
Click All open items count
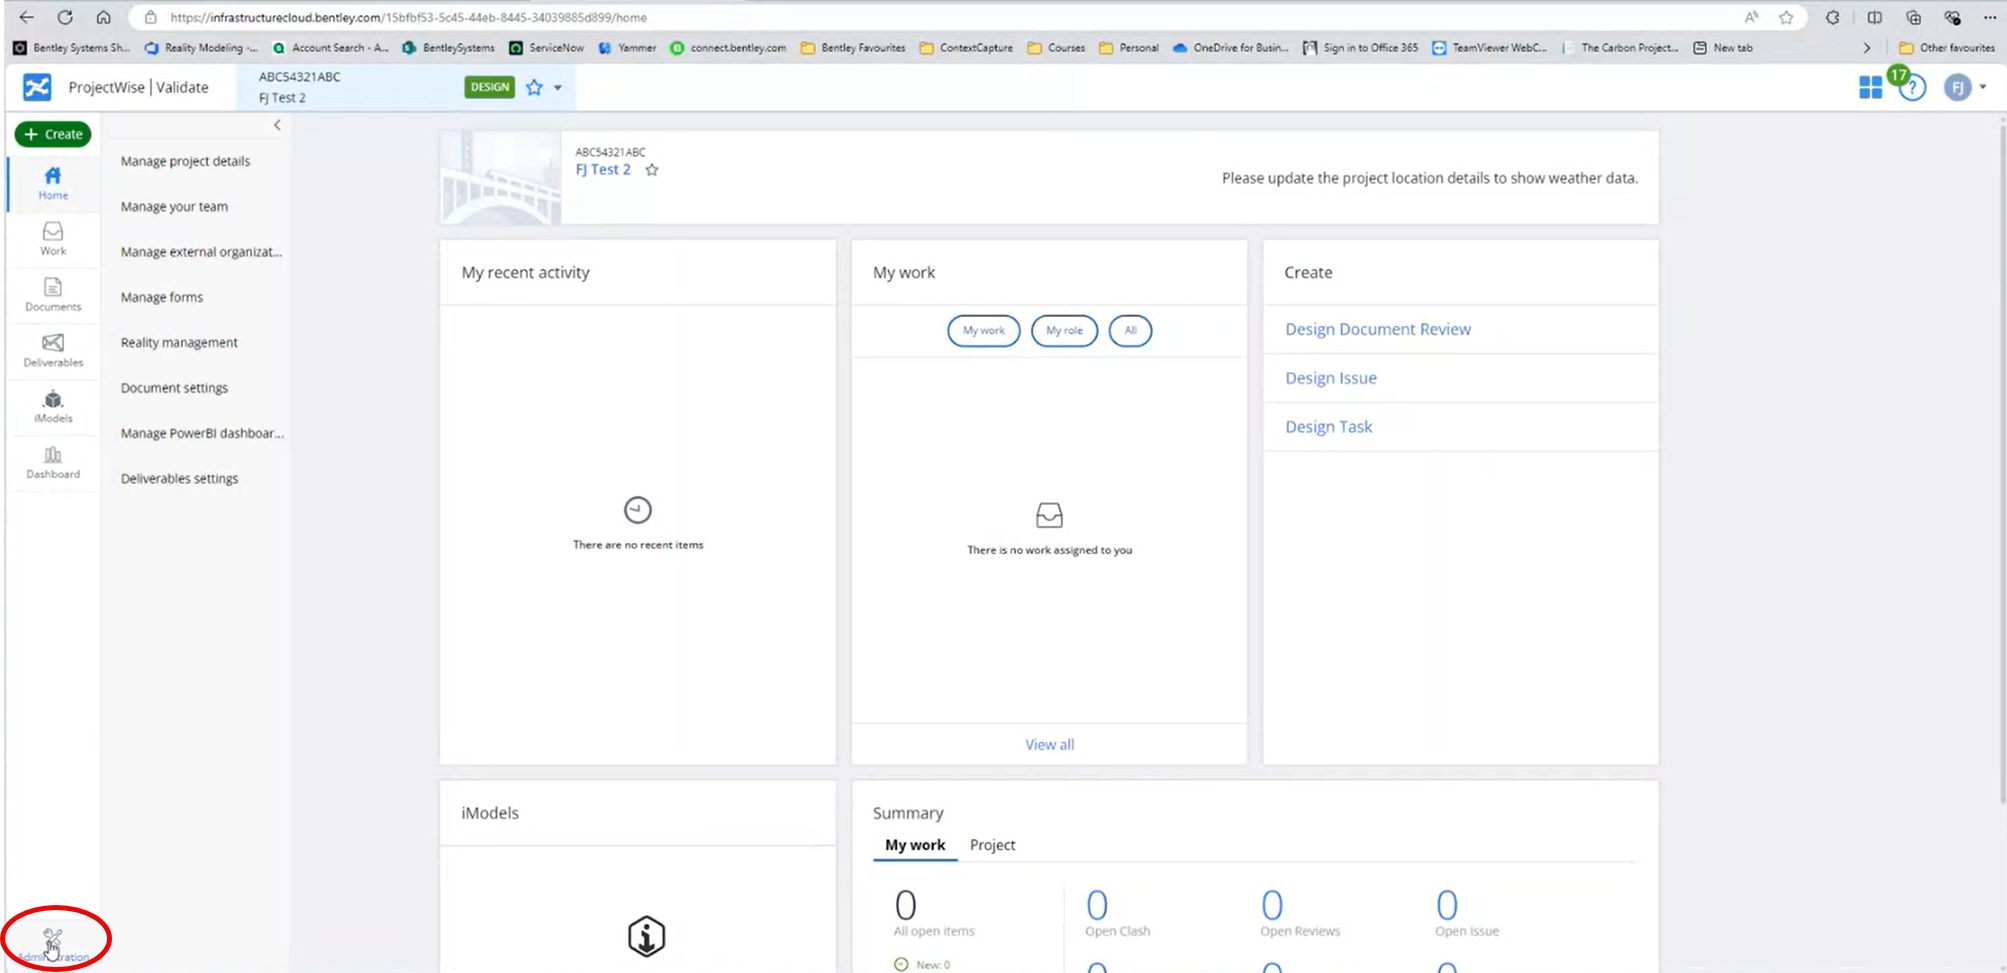tap(906, 905)
